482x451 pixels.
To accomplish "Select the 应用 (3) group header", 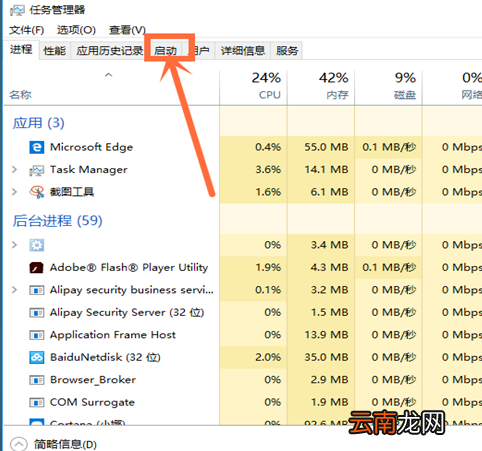I will (x=39, y=123).
